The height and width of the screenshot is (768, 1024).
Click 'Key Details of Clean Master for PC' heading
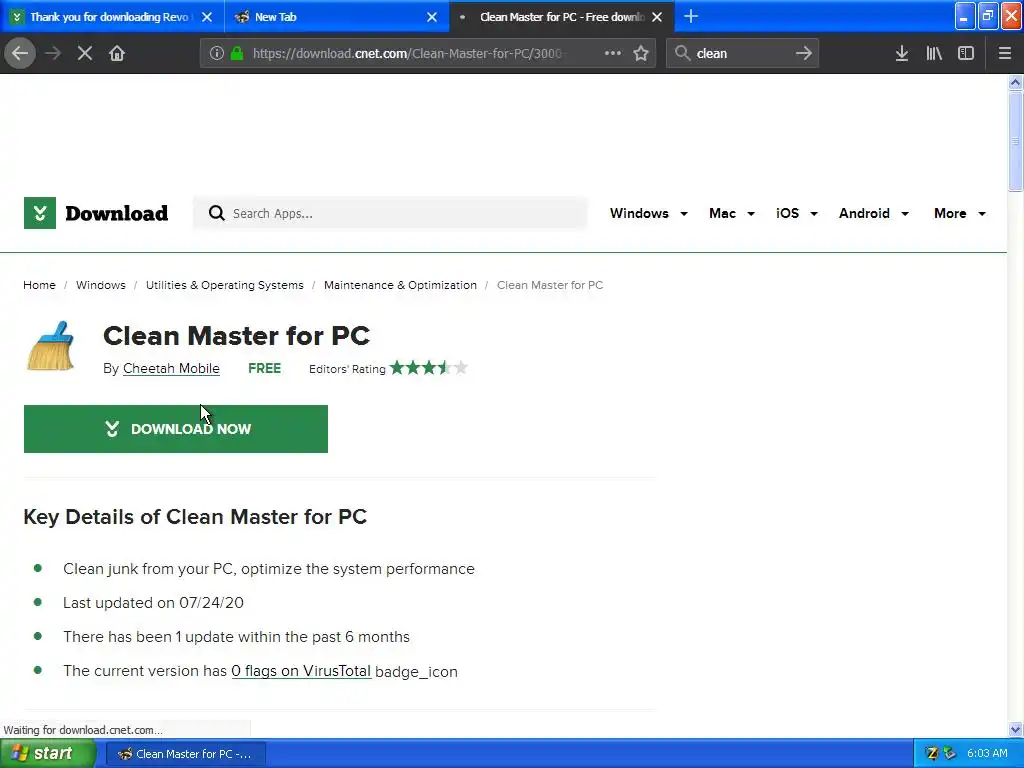(x=195, y=517)
